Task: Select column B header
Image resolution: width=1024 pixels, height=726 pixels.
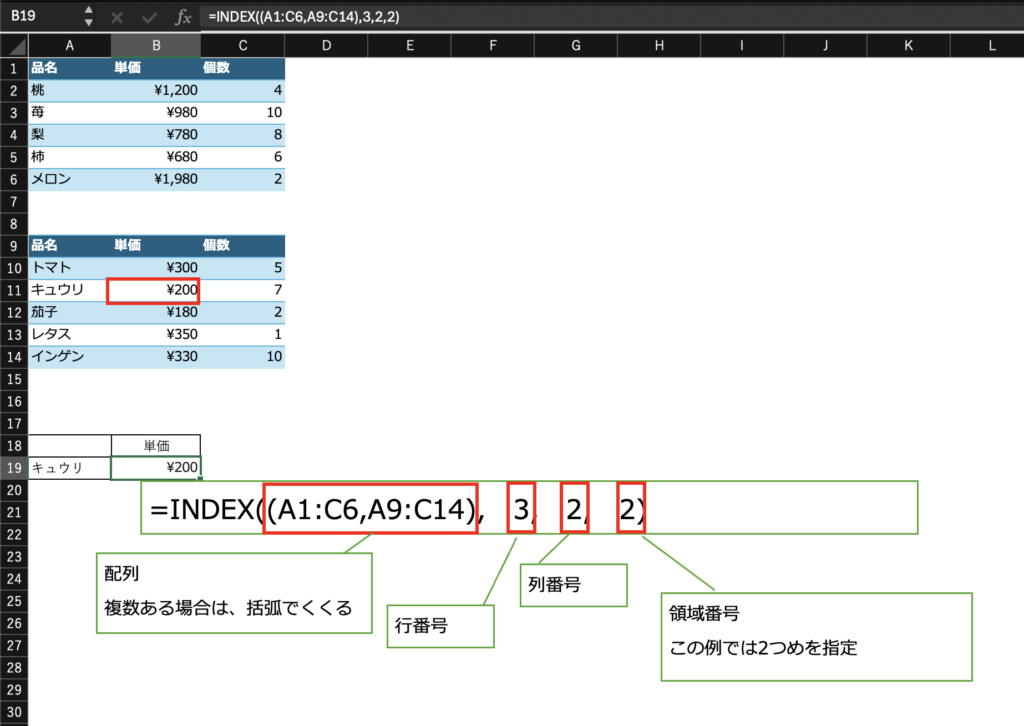Action: pyautogui.click(x=155, y=45)
